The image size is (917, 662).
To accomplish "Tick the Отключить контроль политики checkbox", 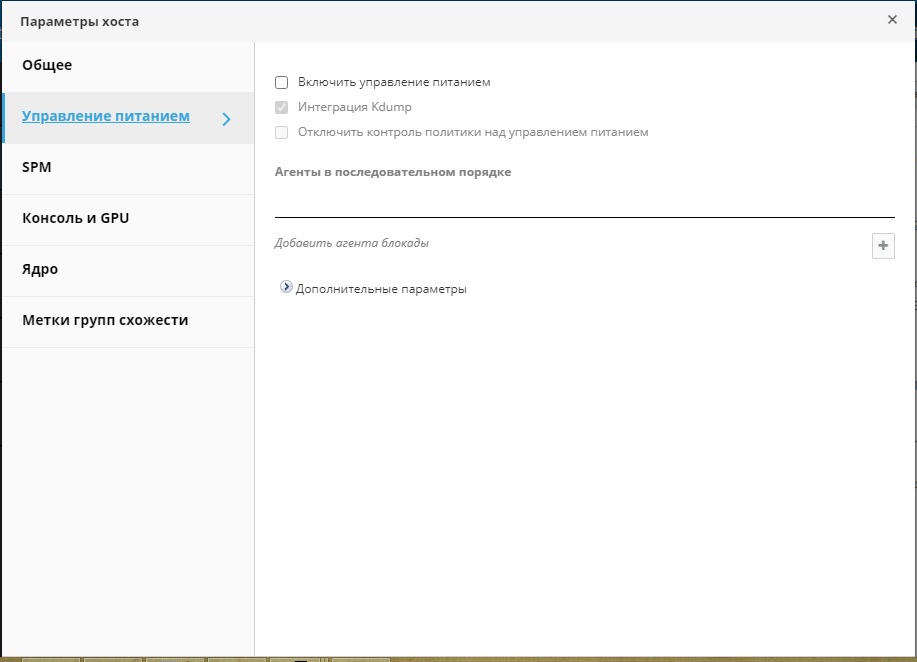I will pos(282,132).
